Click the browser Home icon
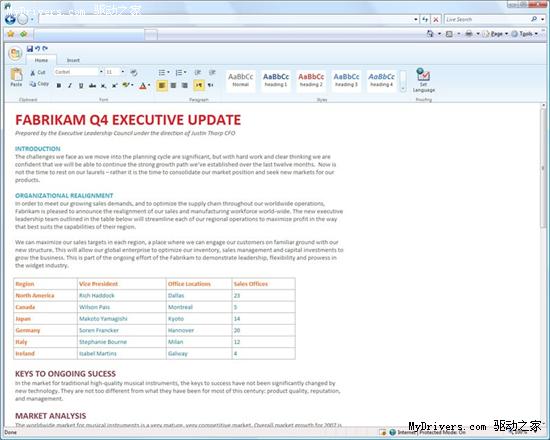 (x=430, y=34)
